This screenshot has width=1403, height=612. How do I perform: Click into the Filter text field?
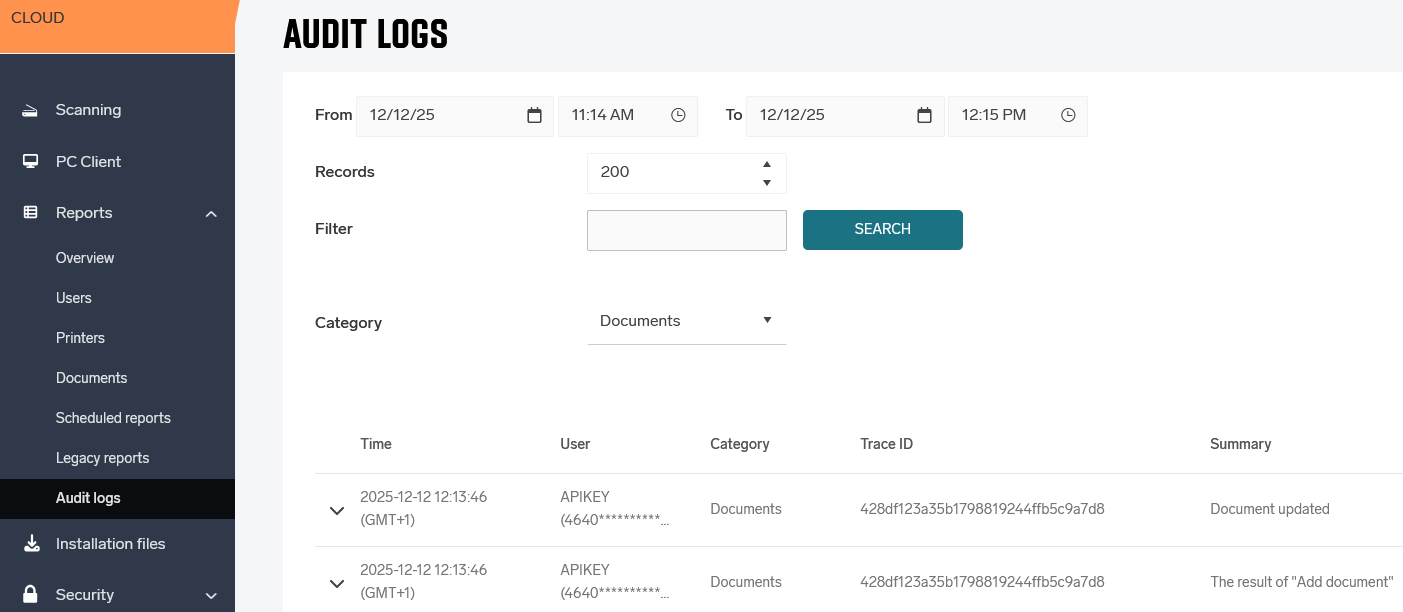point(686,230)
